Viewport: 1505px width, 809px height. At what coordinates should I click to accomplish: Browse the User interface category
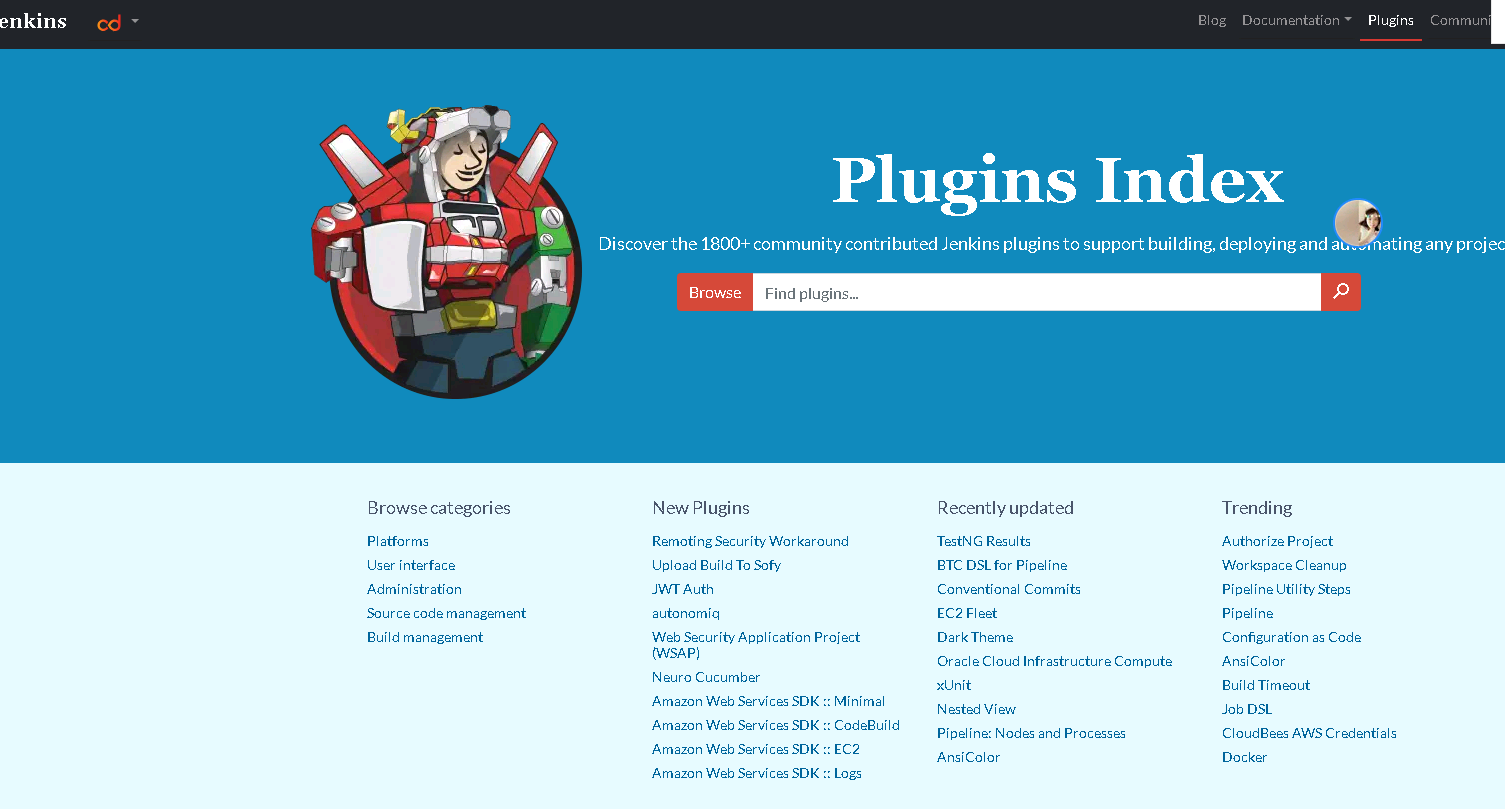click(x=411, y=565)
